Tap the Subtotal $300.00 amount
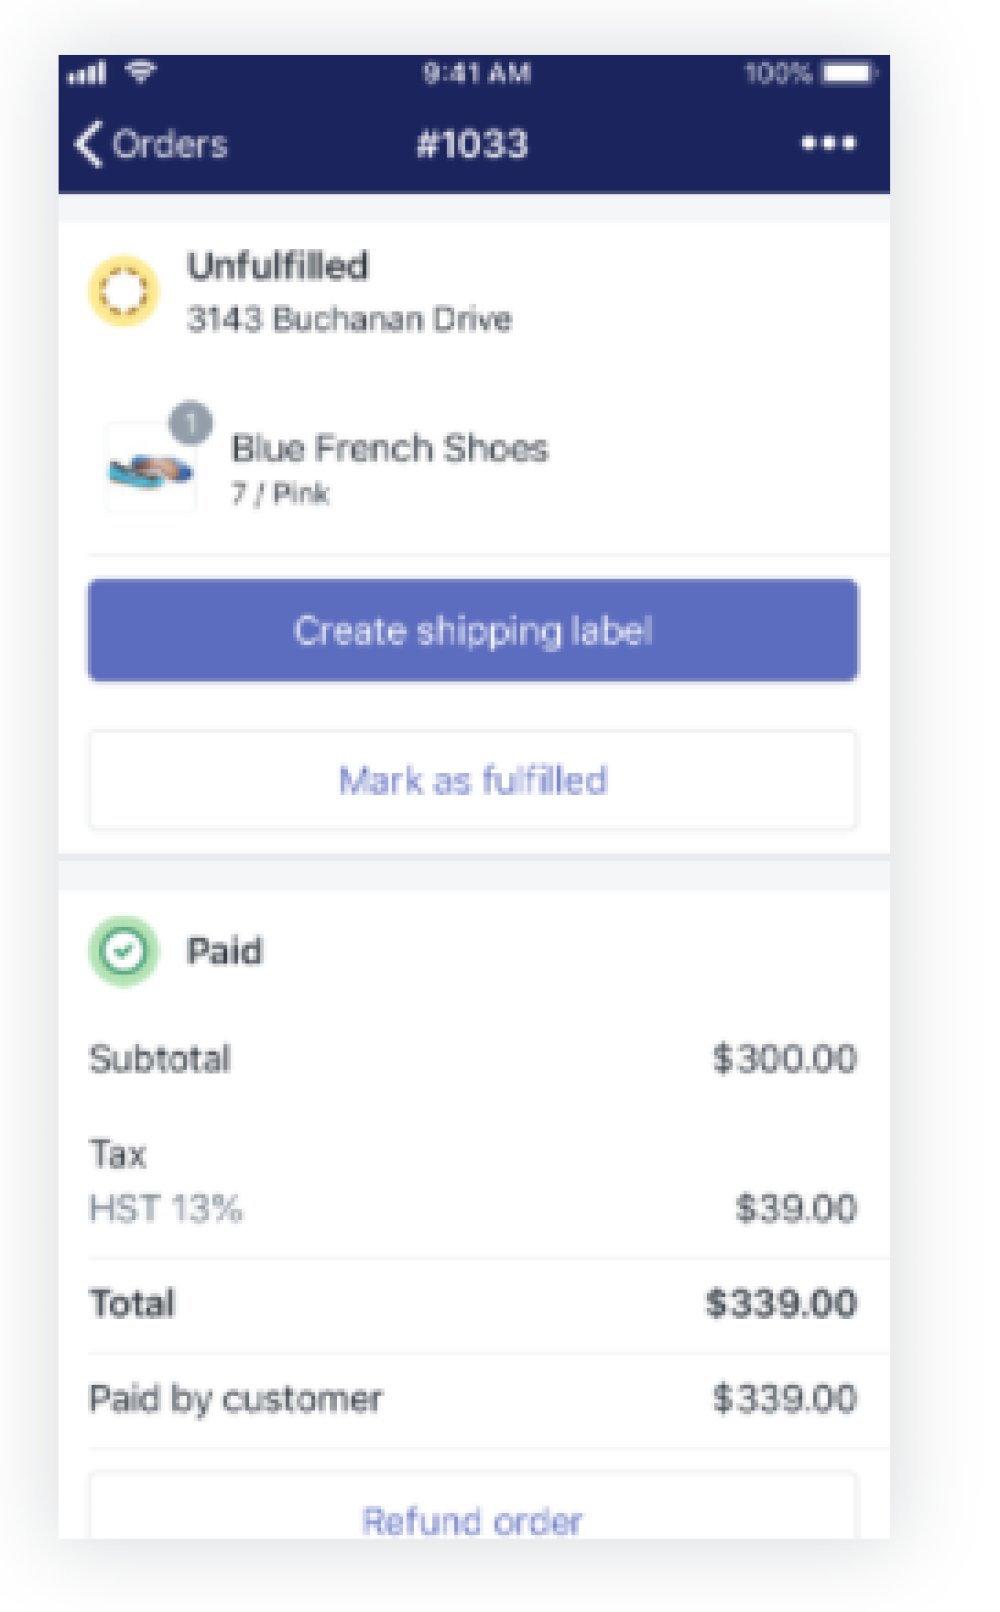This screenshot has height=1612, width=1000. (785, 1058)
